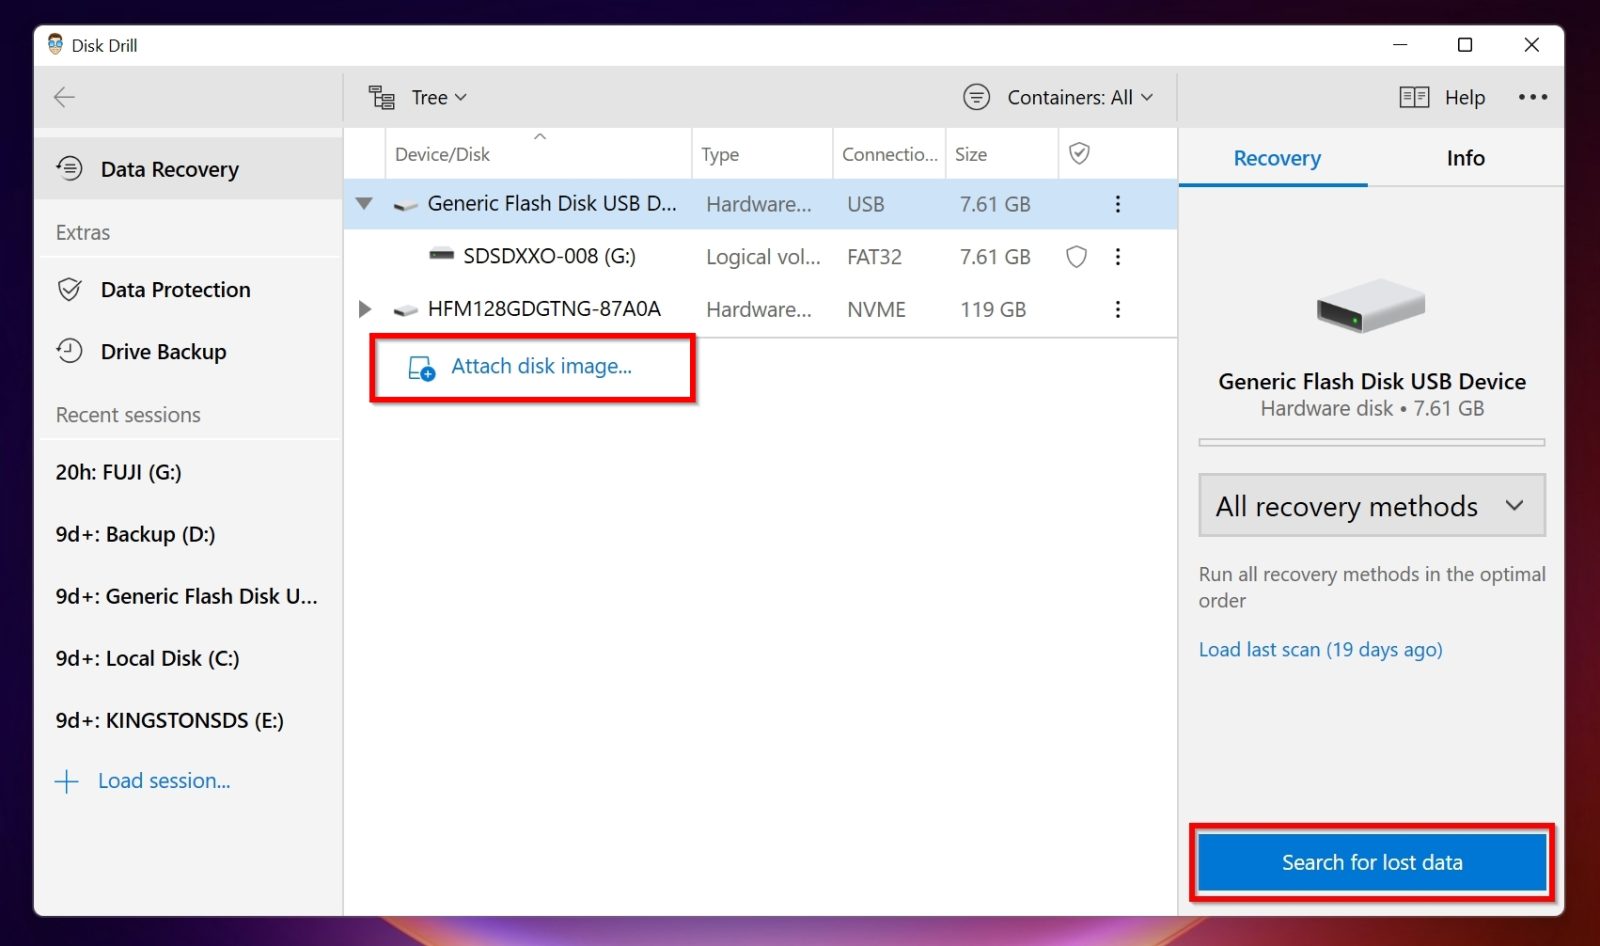Click the progress bar under Generic Flash Disk

[x=1371, y=441]
